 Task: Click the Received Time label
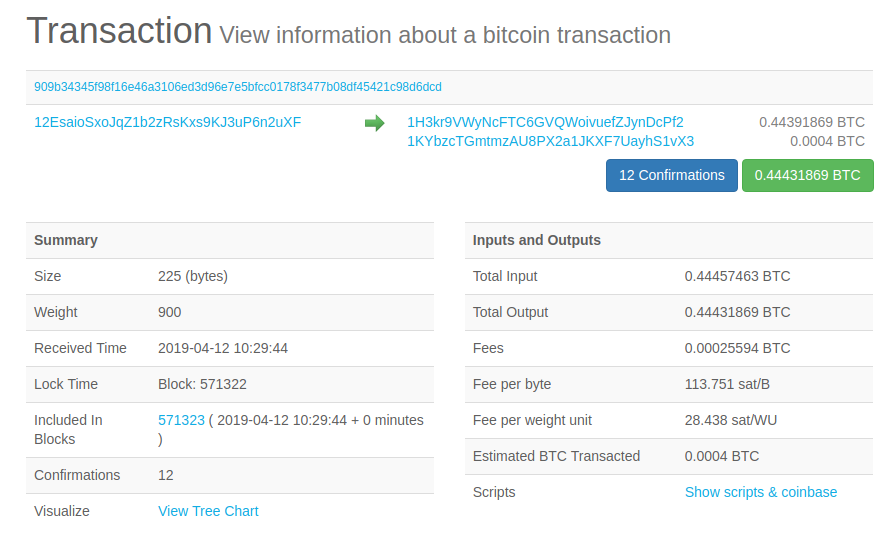80,348
